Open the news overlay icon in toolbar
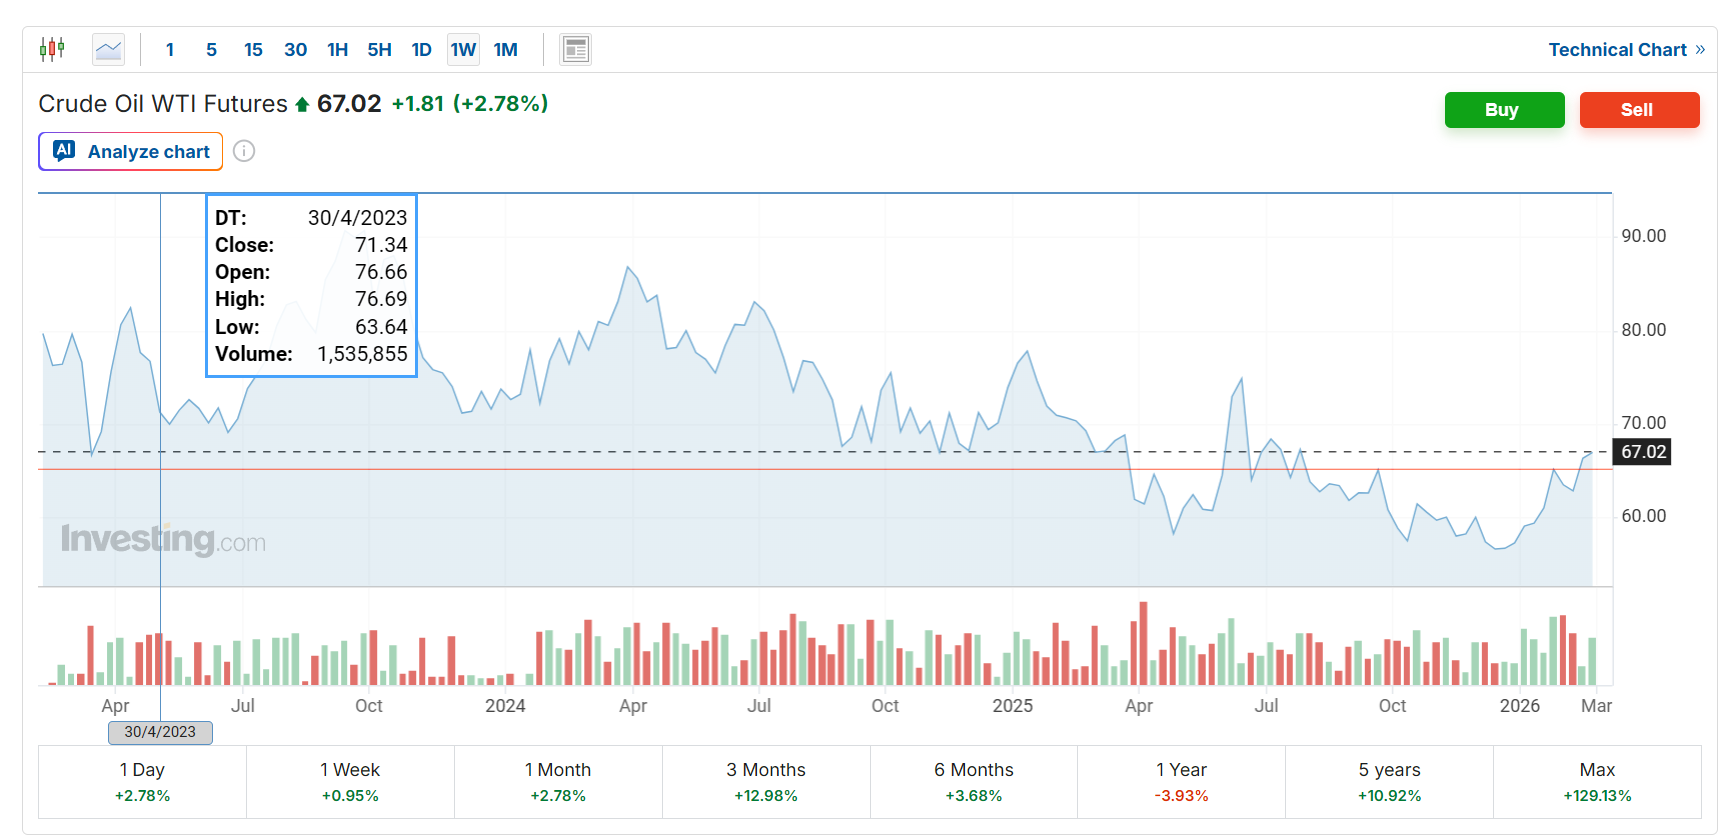 575,49
